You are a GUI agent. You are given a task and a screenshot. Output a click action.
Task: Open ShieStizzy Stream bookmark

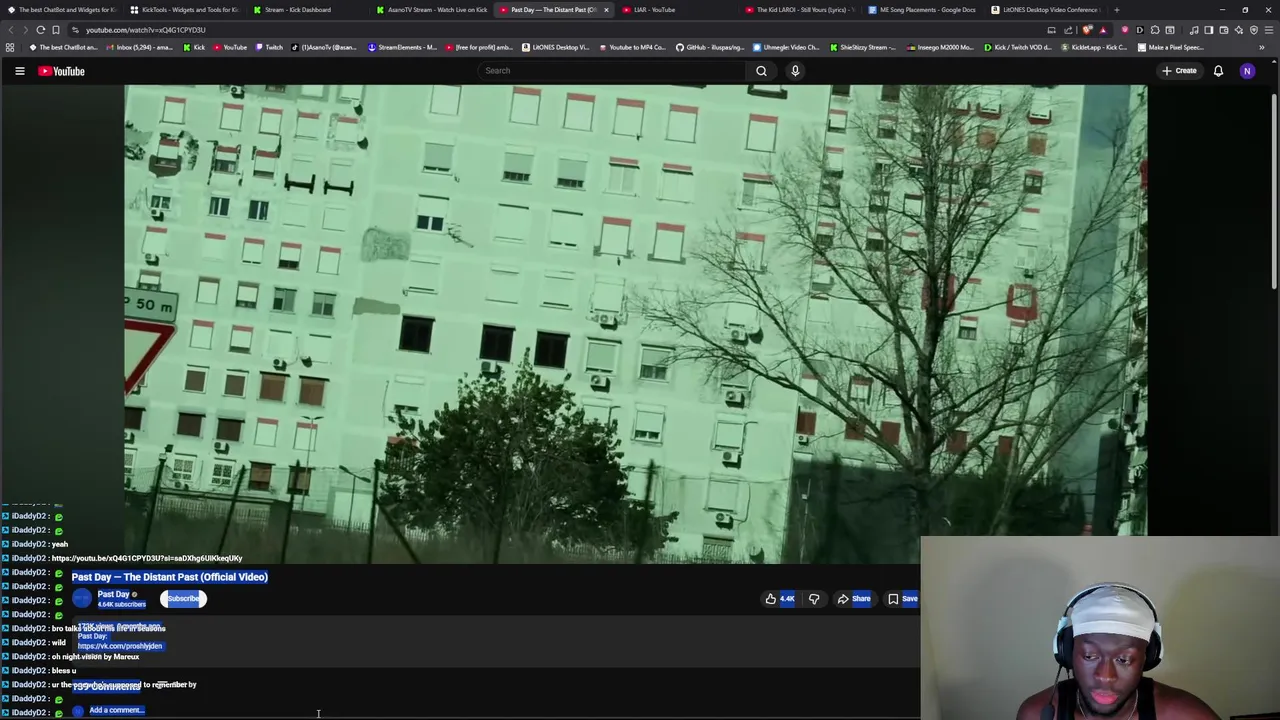(863, 47)
